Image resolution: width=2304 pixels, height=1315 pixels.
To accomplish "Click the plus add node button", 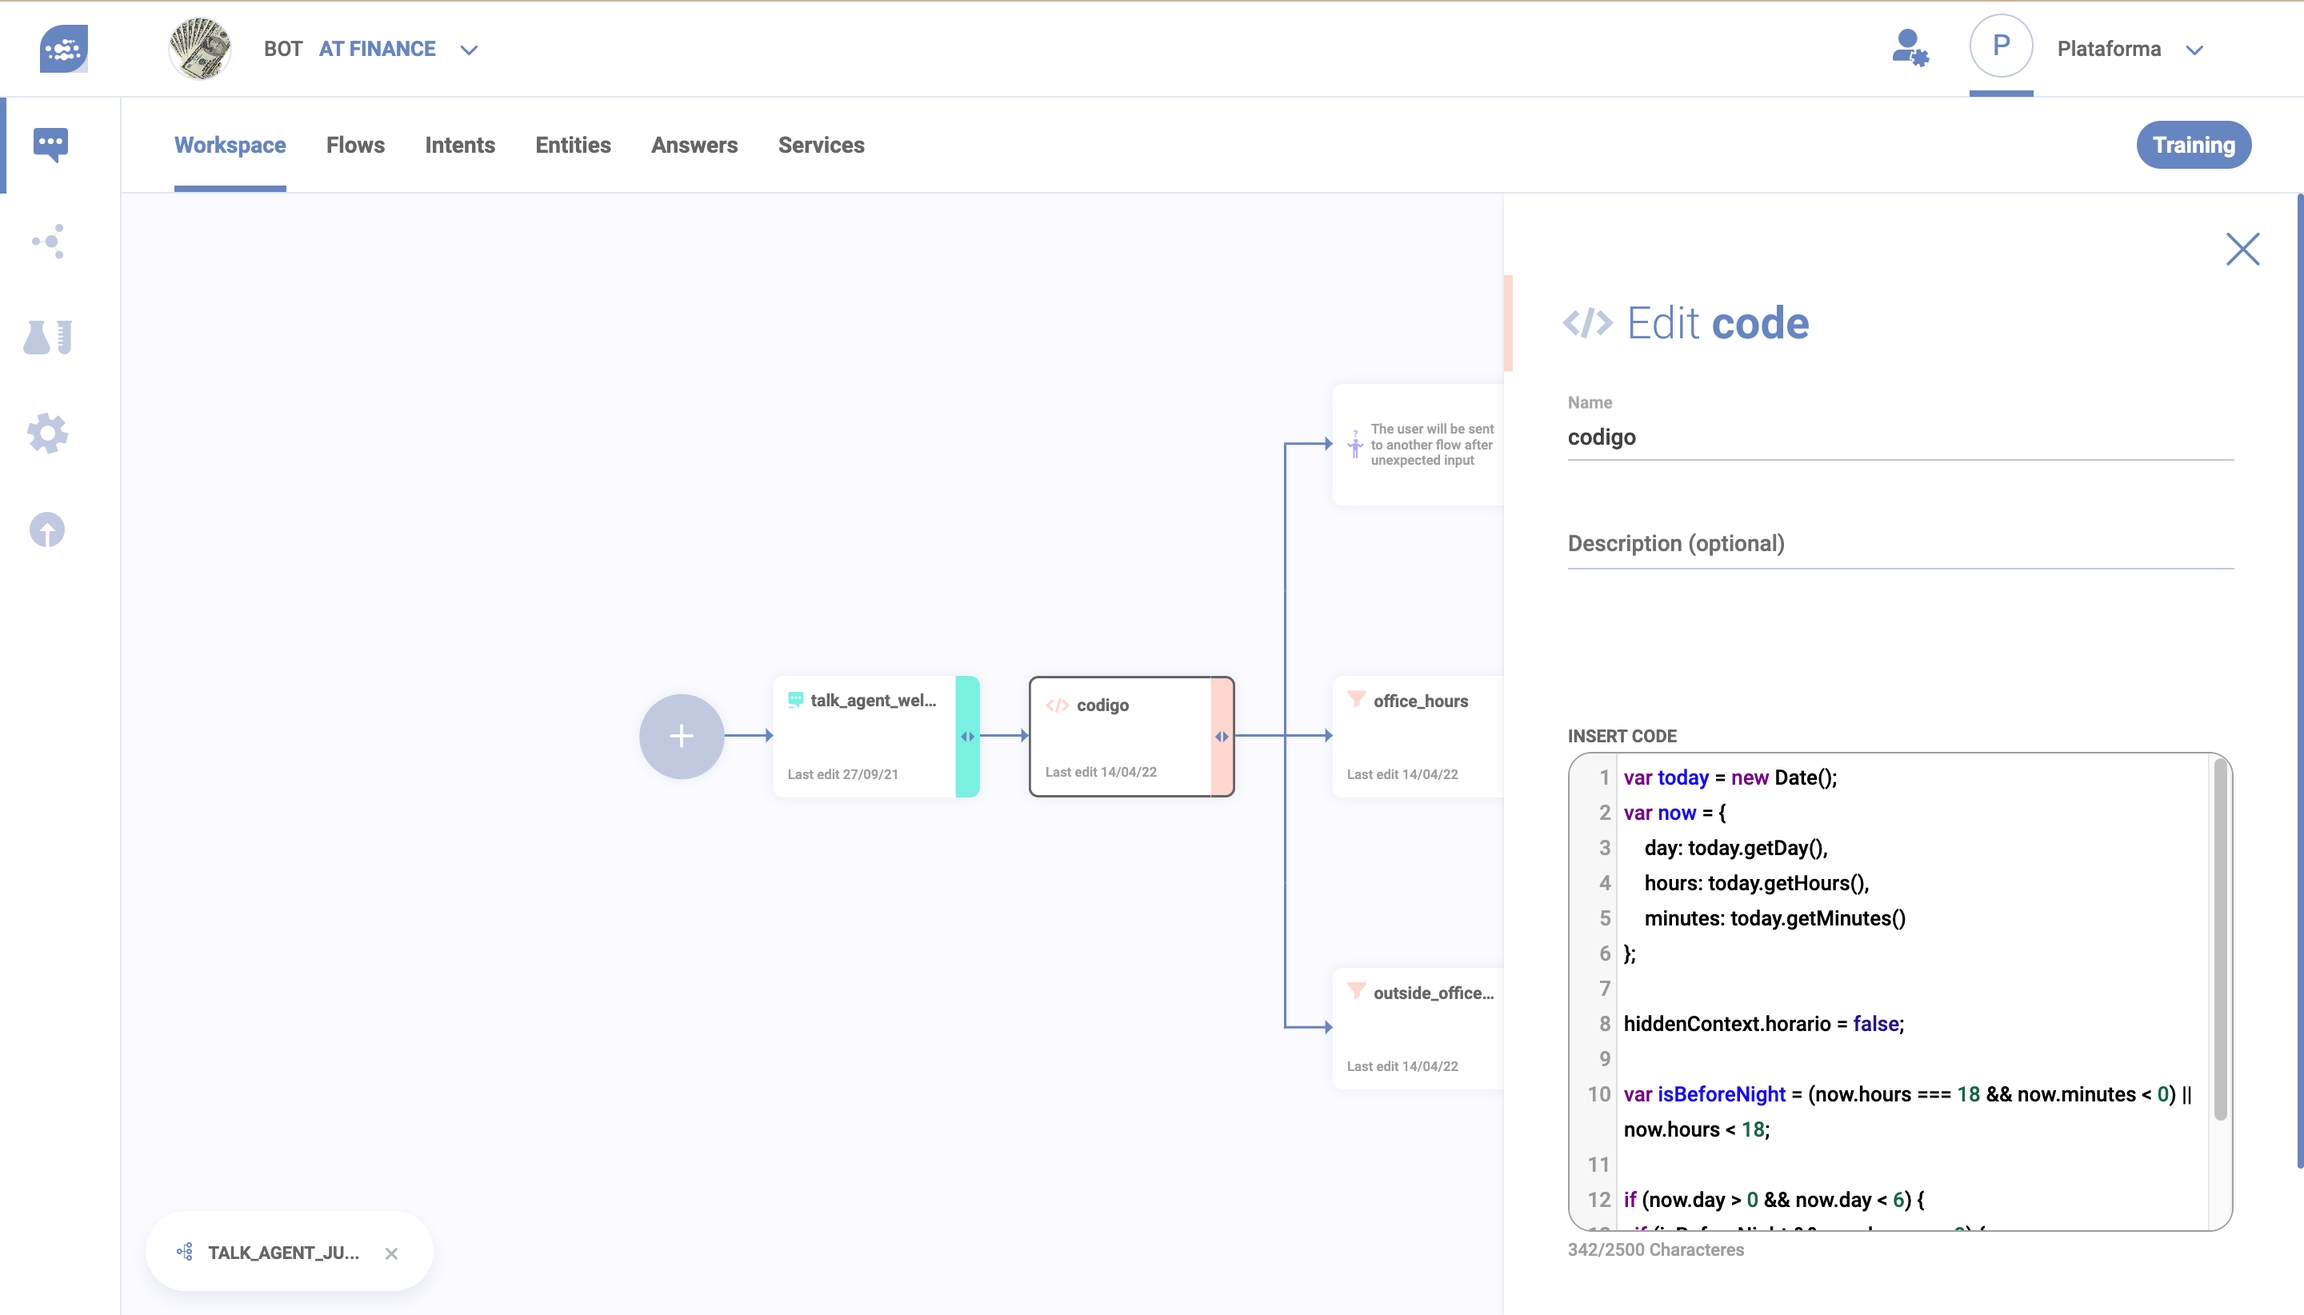I will [681, 736].
